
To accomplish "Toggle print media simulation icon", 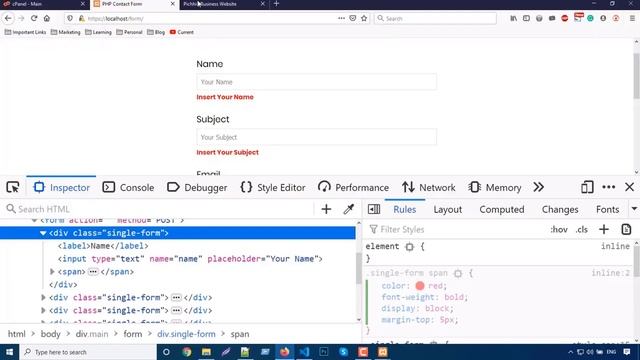I will pos(626,229).
